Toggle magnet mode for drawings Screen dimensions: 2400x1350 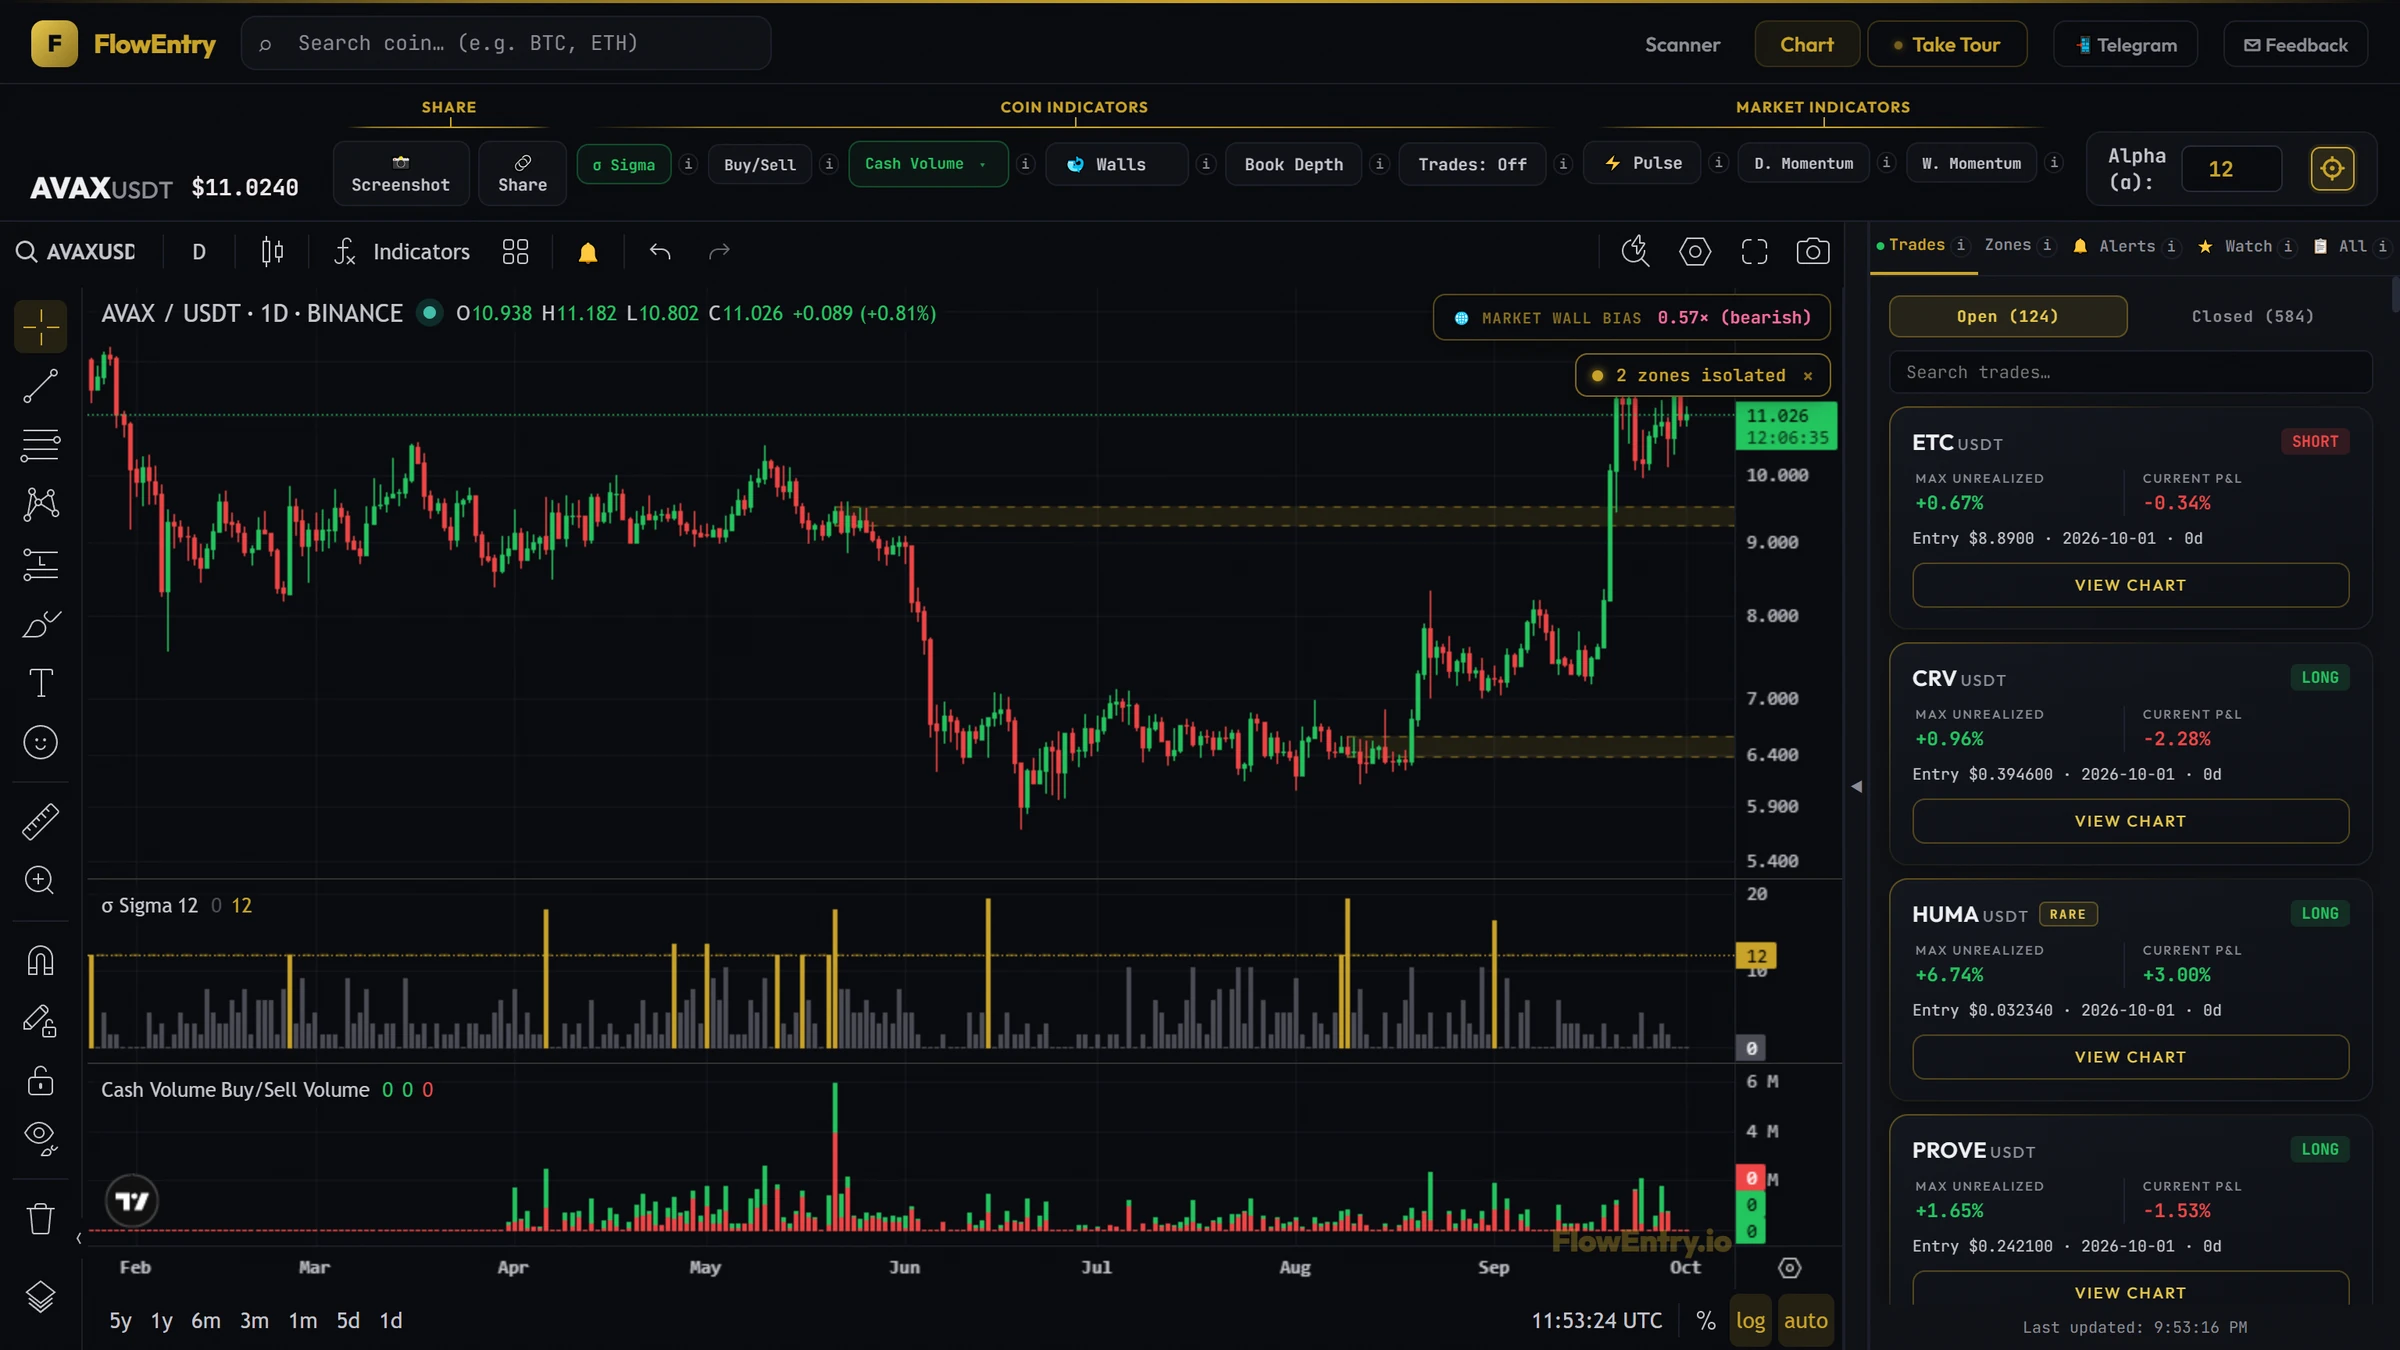[x=40, y=960]
